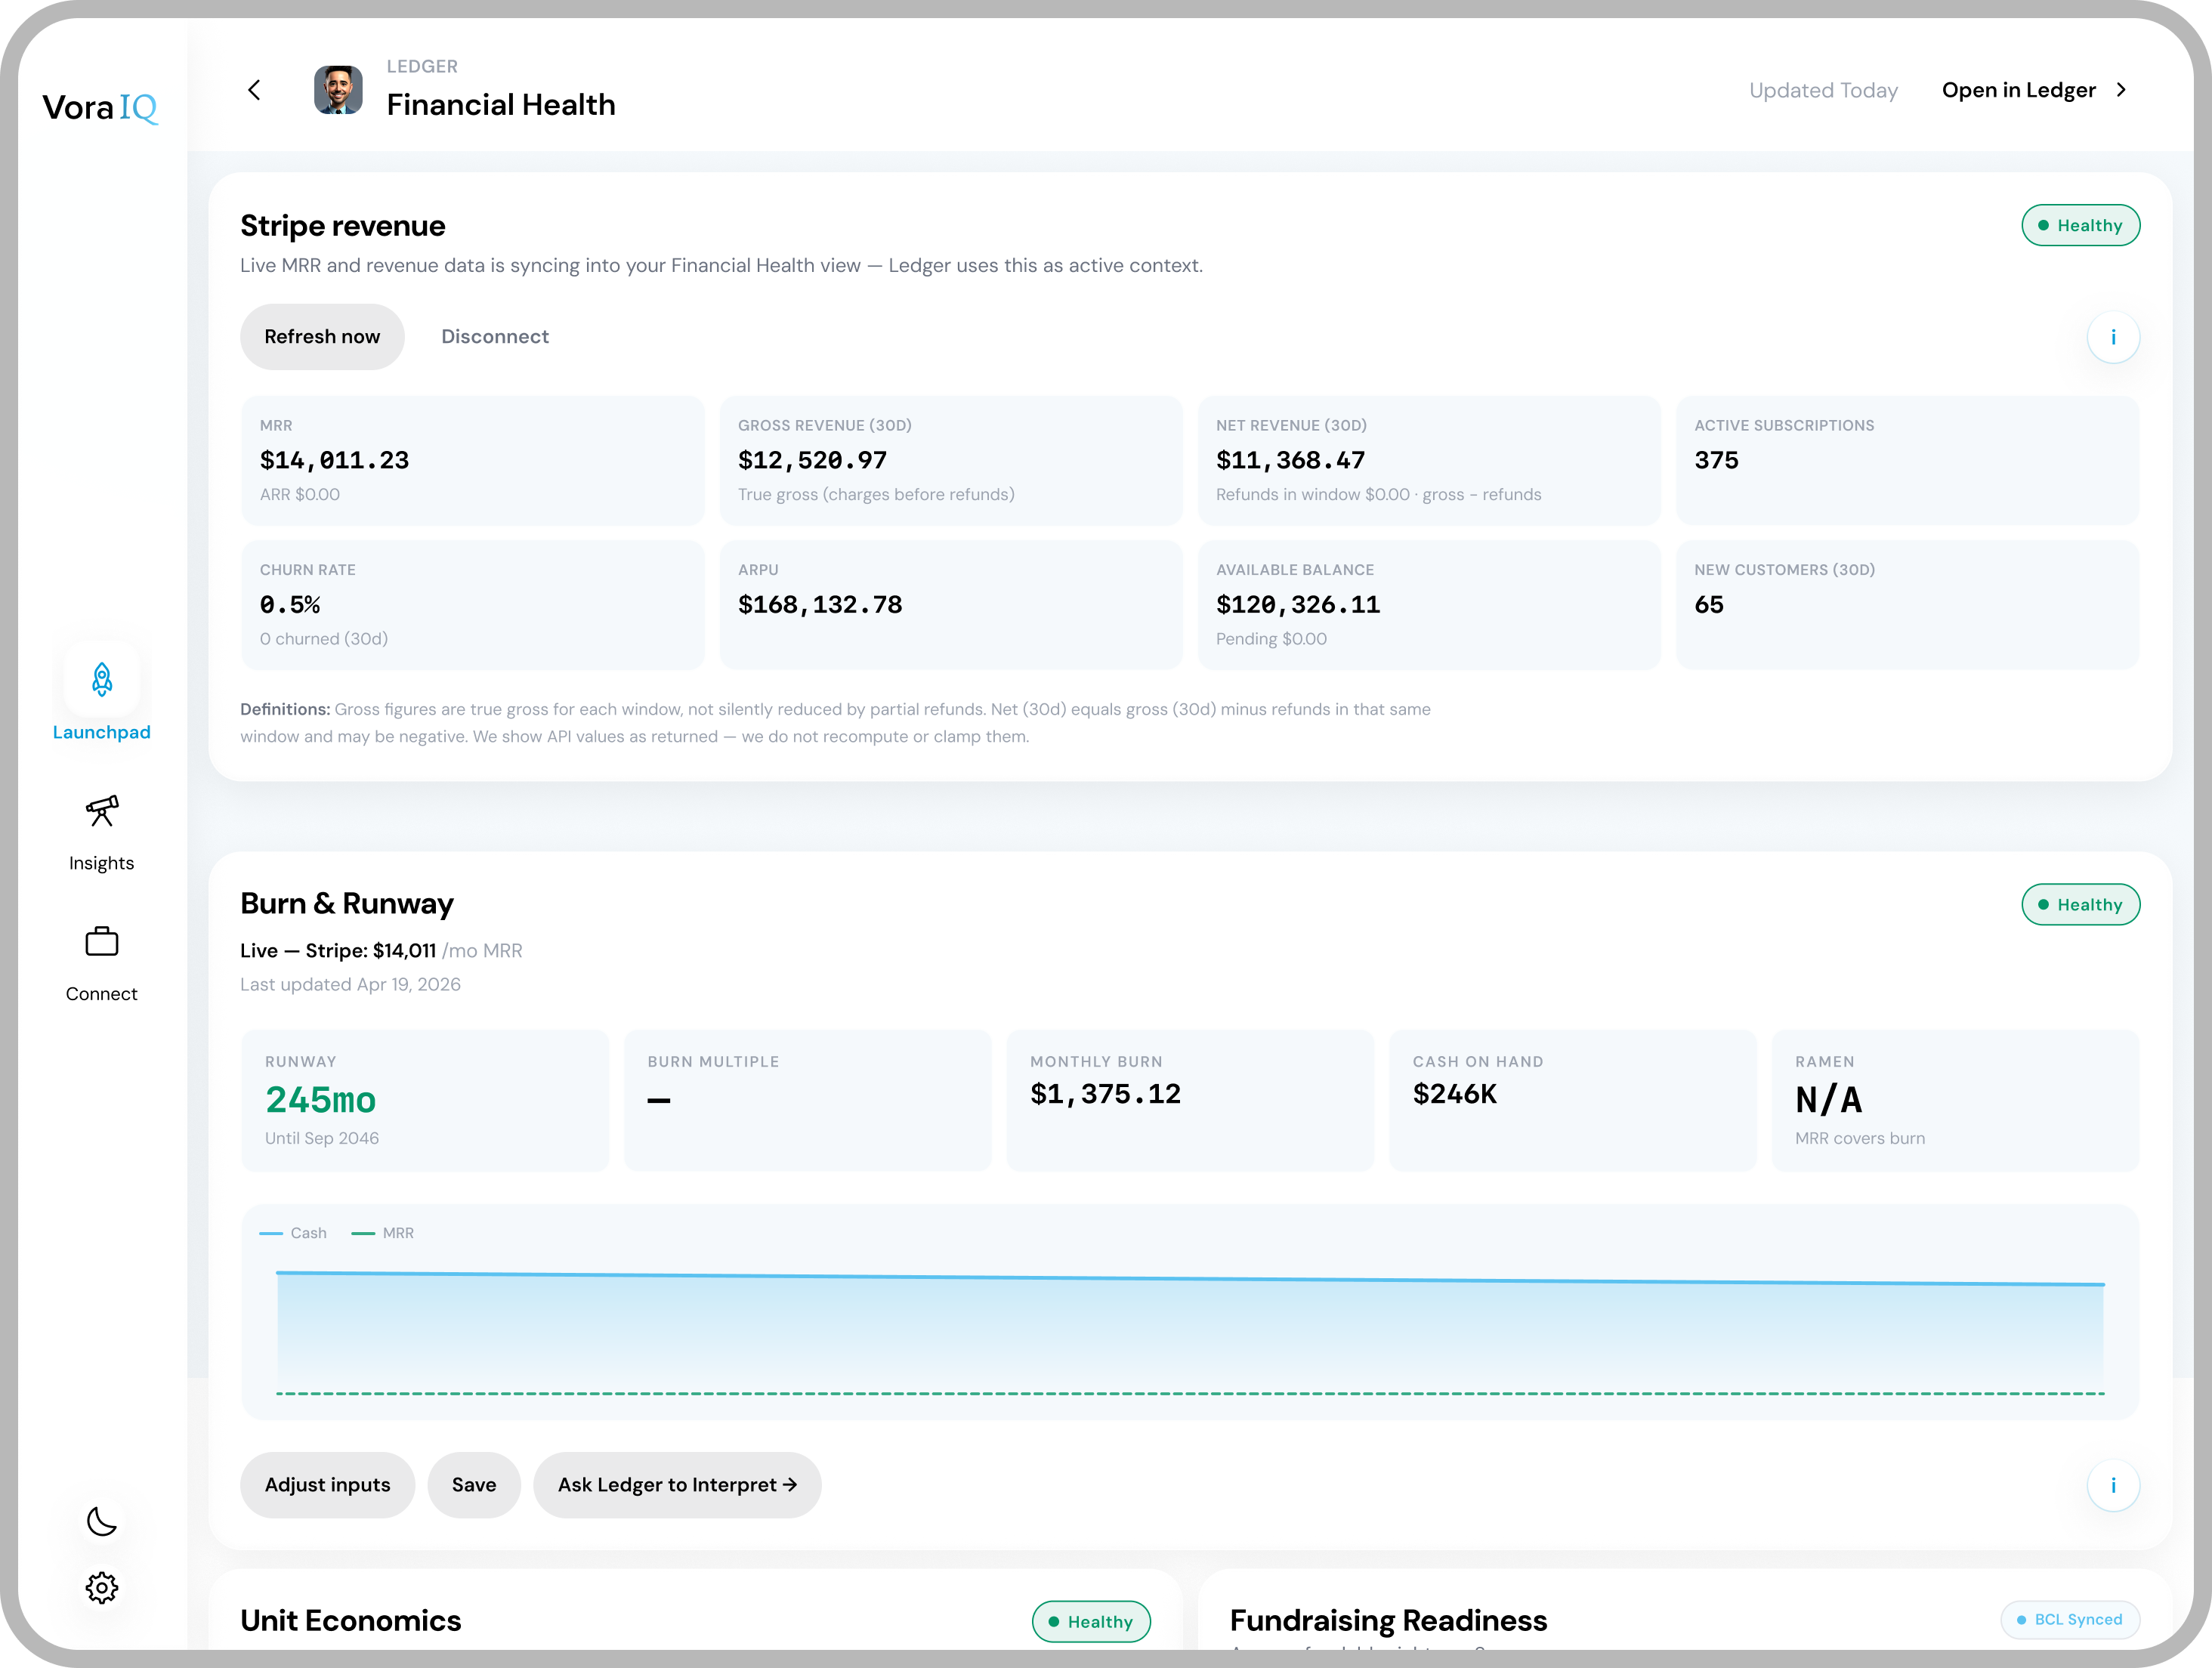Click the Burn Multiple dash value

(x=658, y=1100)
